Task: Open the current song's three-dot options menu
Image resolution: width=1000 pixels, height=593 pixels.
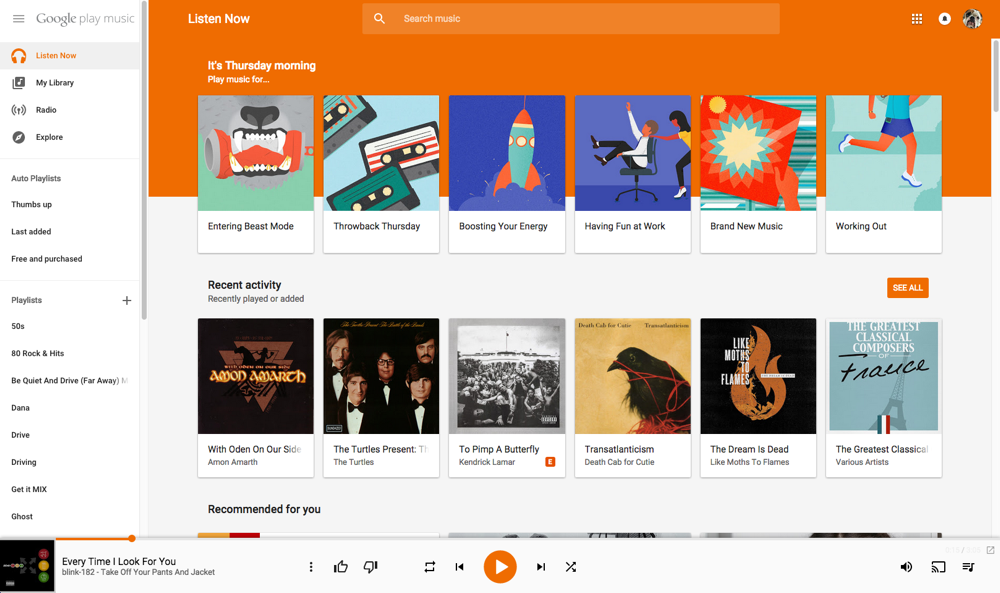Action: (x=311, y=567)
